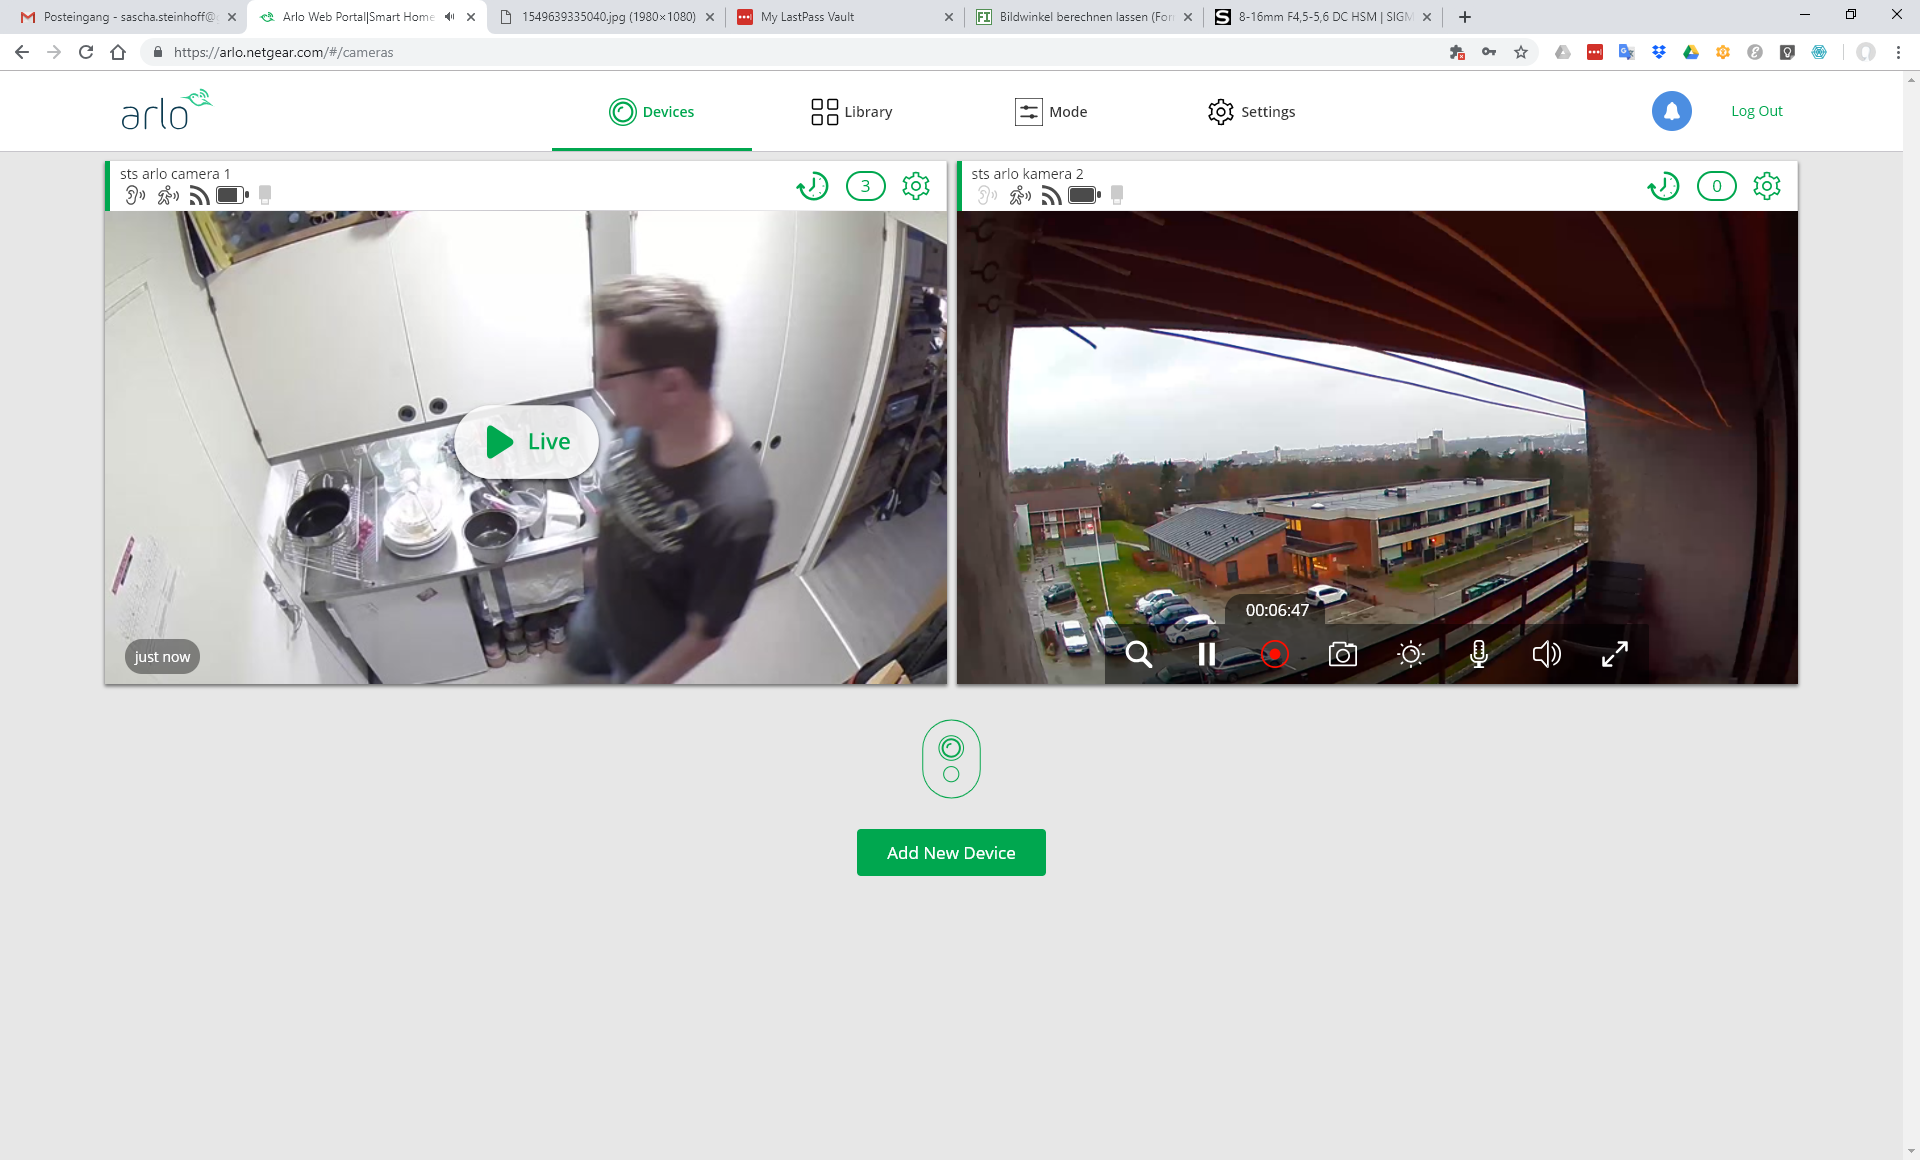
Task: Toggle manual recording with red record button
Action: (x=1274, y=655)
